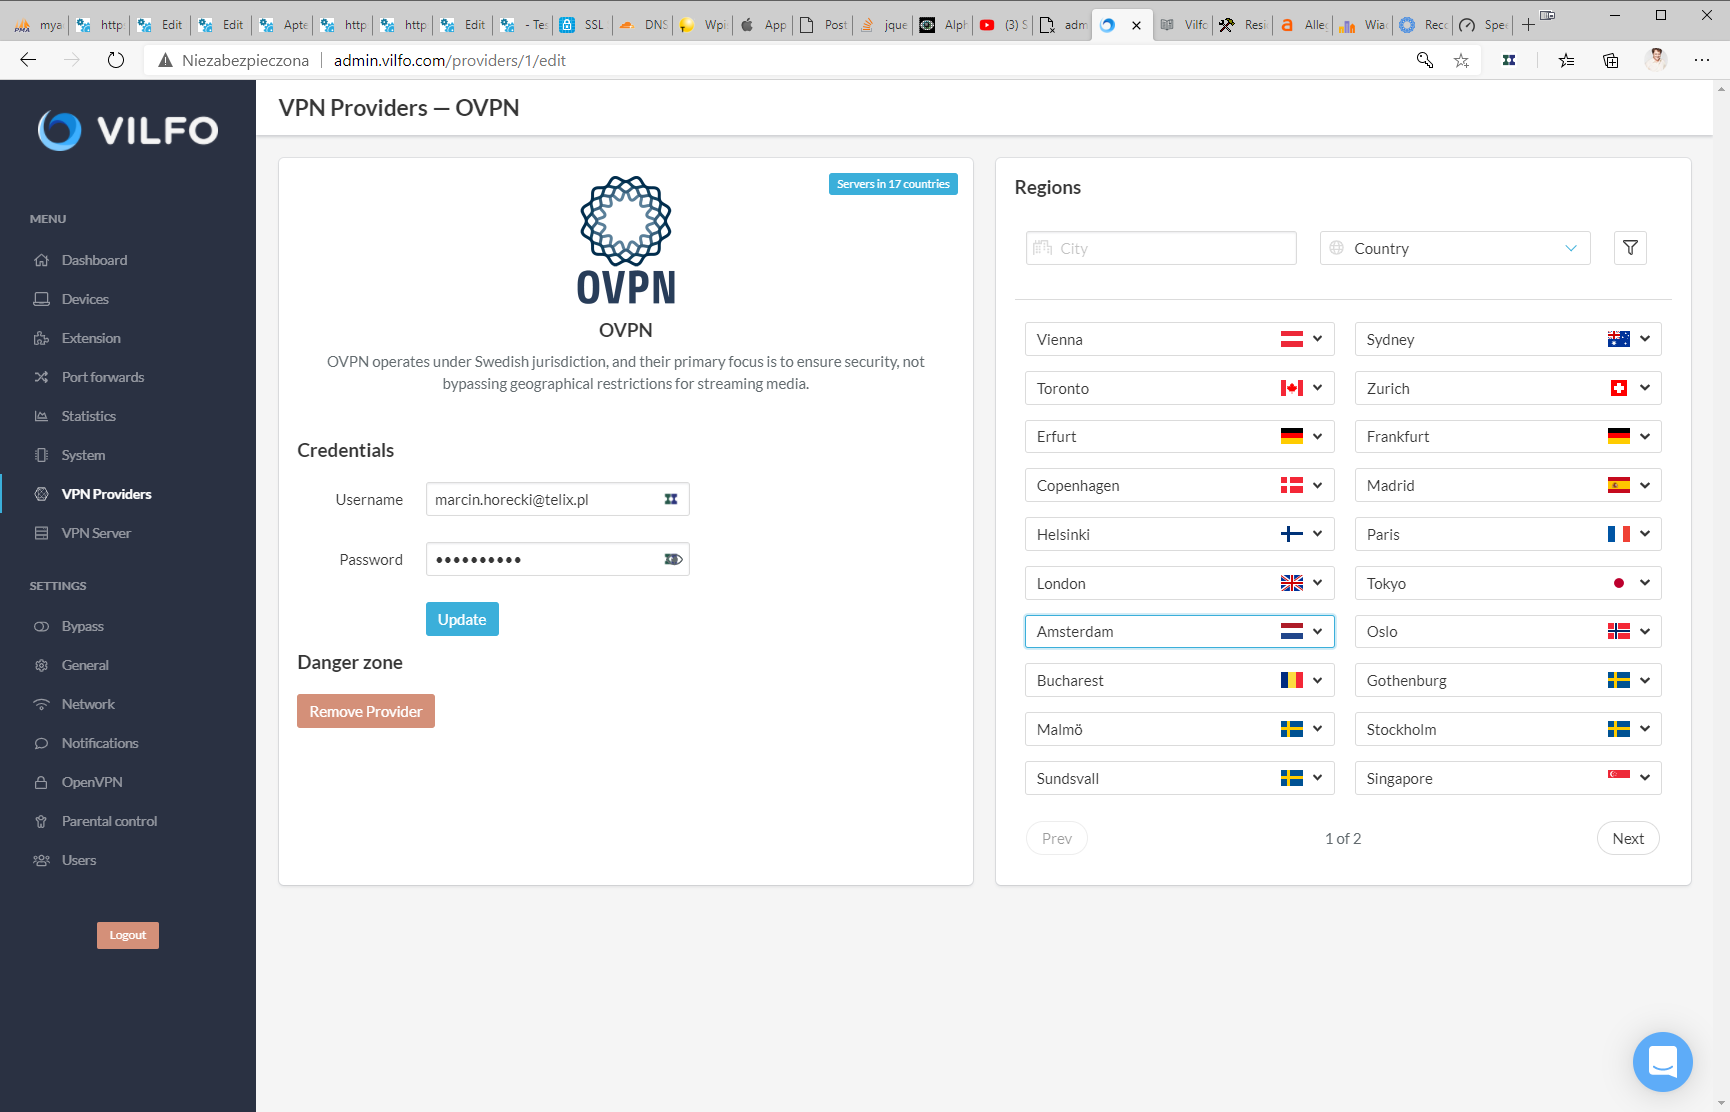Click the password manager icon in Username field
Image resolution: width=1730 pixels, height=1112 pixels.
pyautogui.click(x=671, y=499)
